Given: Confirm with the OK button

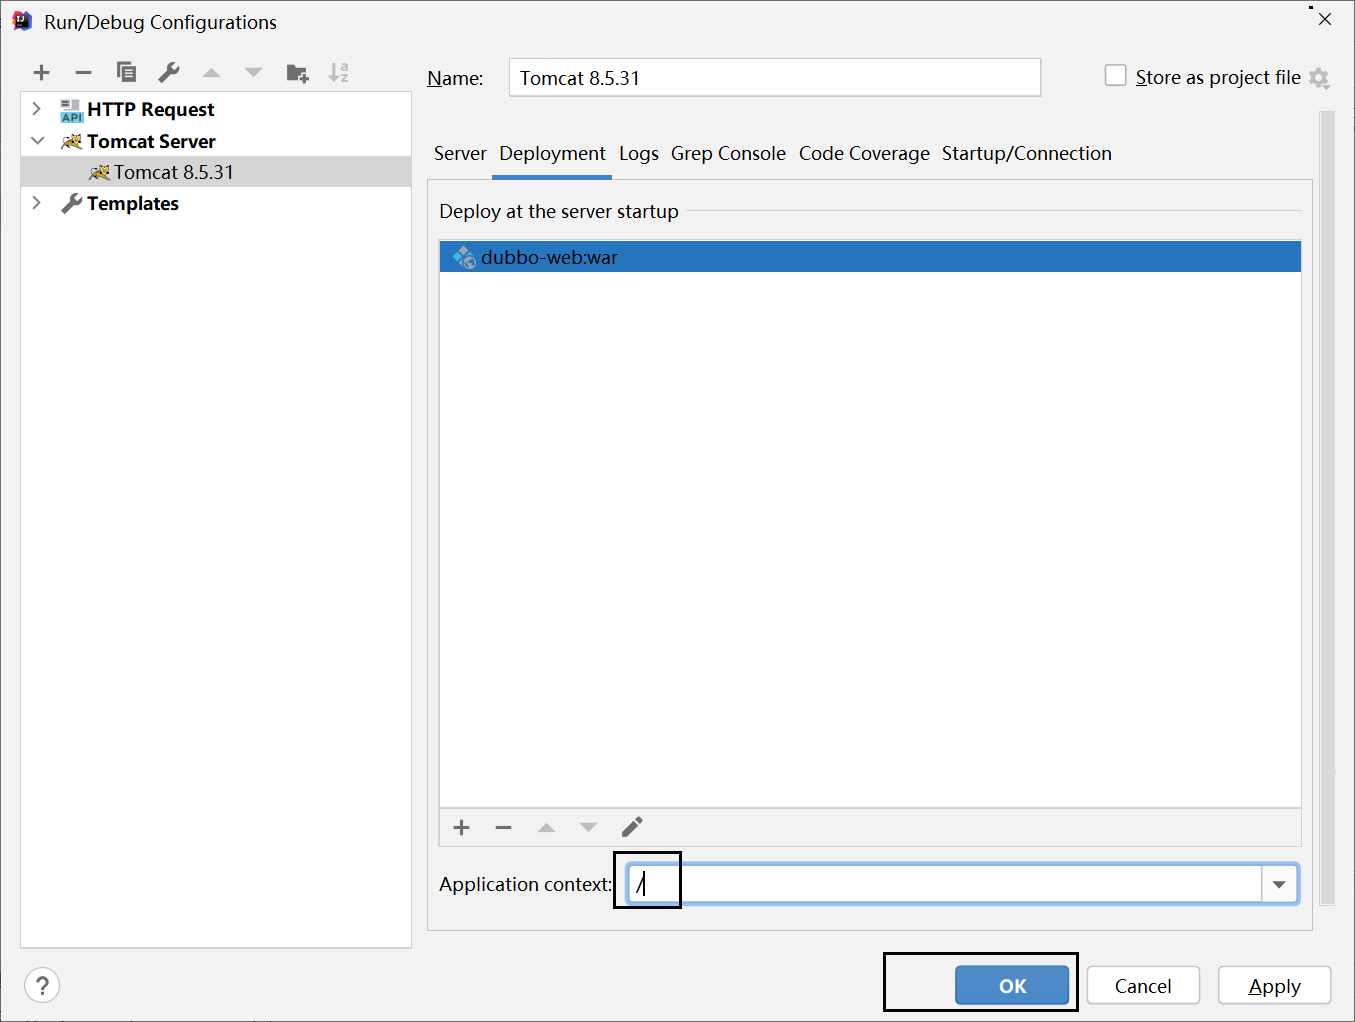Looking at the screenshot, I should point(1012,986).
